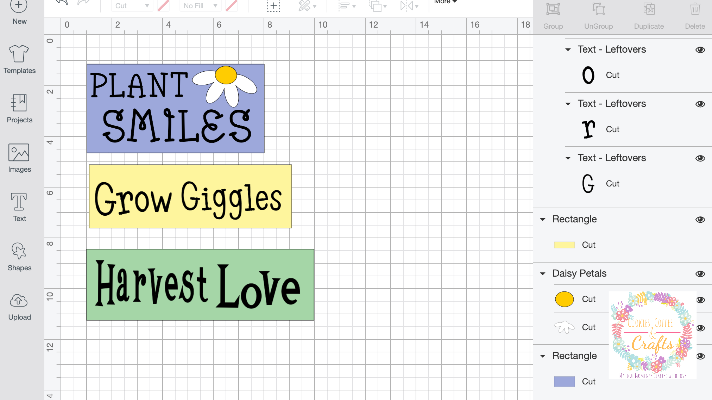Open the Images library
Image resolution: width=712 pixels, height=400 pixels.
pyautogui.click(x=19, y=158)
